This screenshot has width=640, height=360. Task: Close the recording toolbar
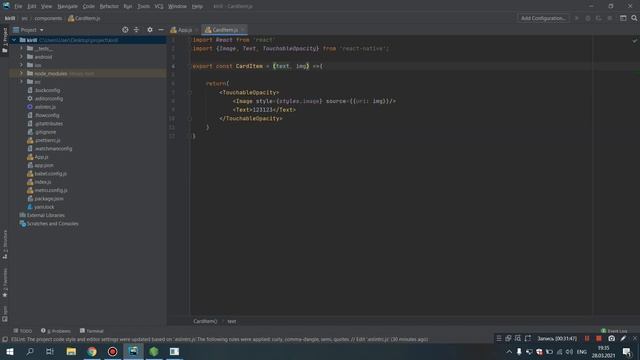(635, 338)
